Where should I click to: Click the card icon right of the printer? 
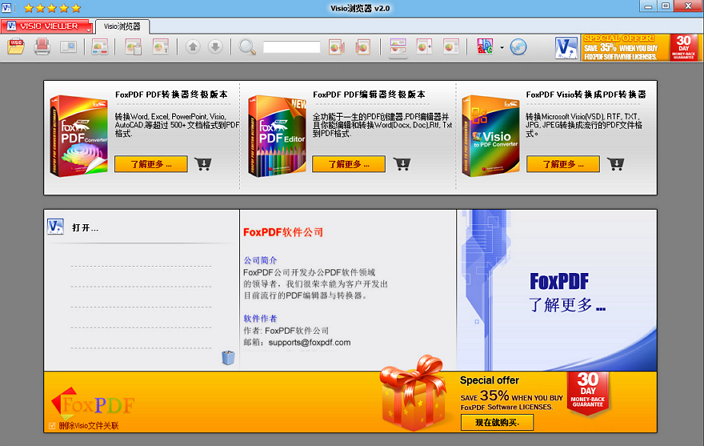point(68,47)
